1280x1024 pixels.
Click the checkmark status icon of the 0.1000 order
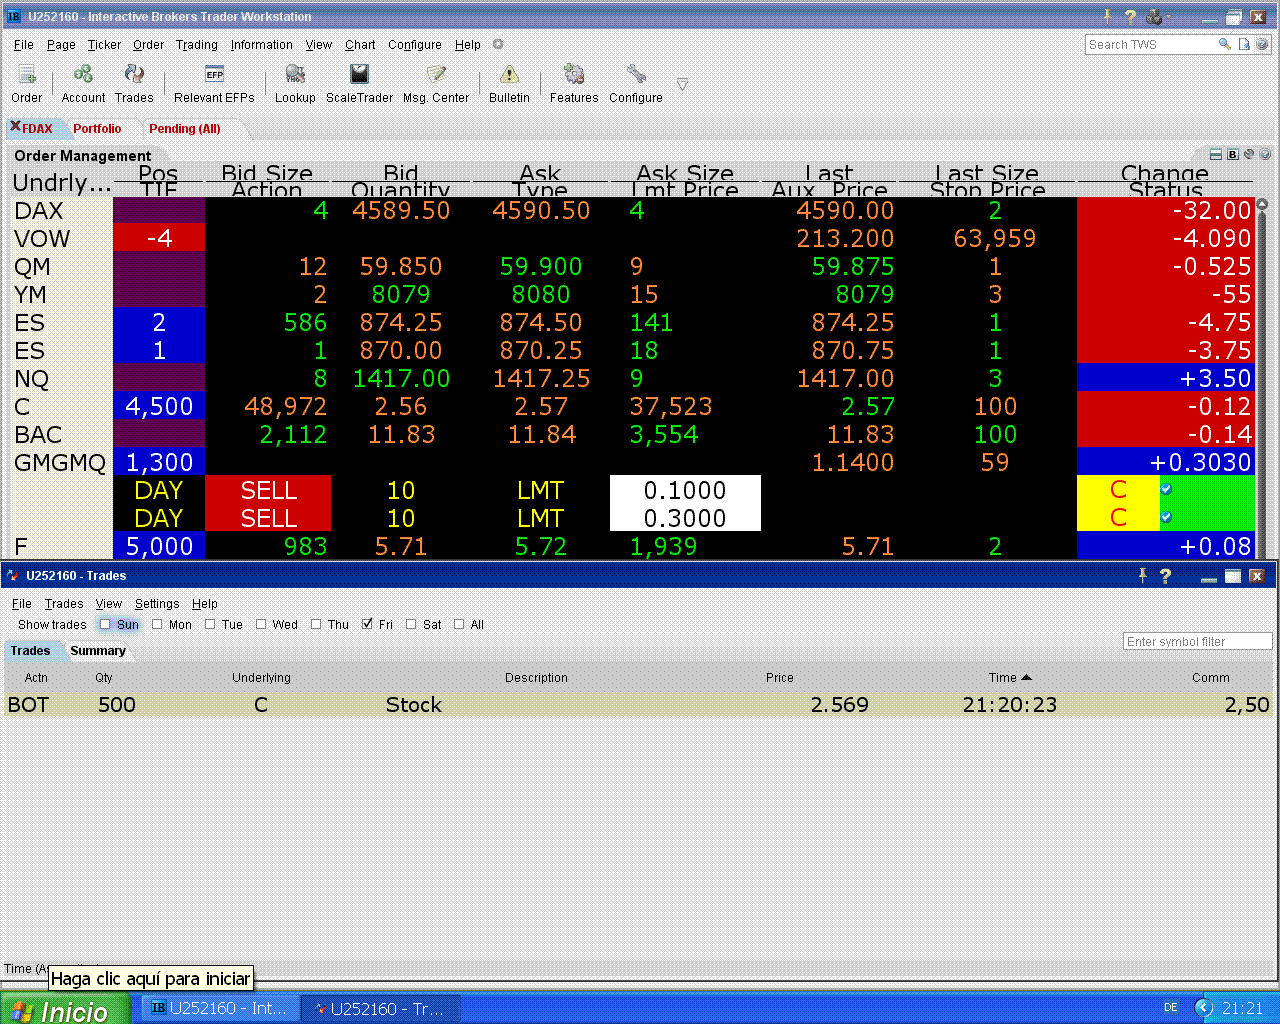(1166, 489)
